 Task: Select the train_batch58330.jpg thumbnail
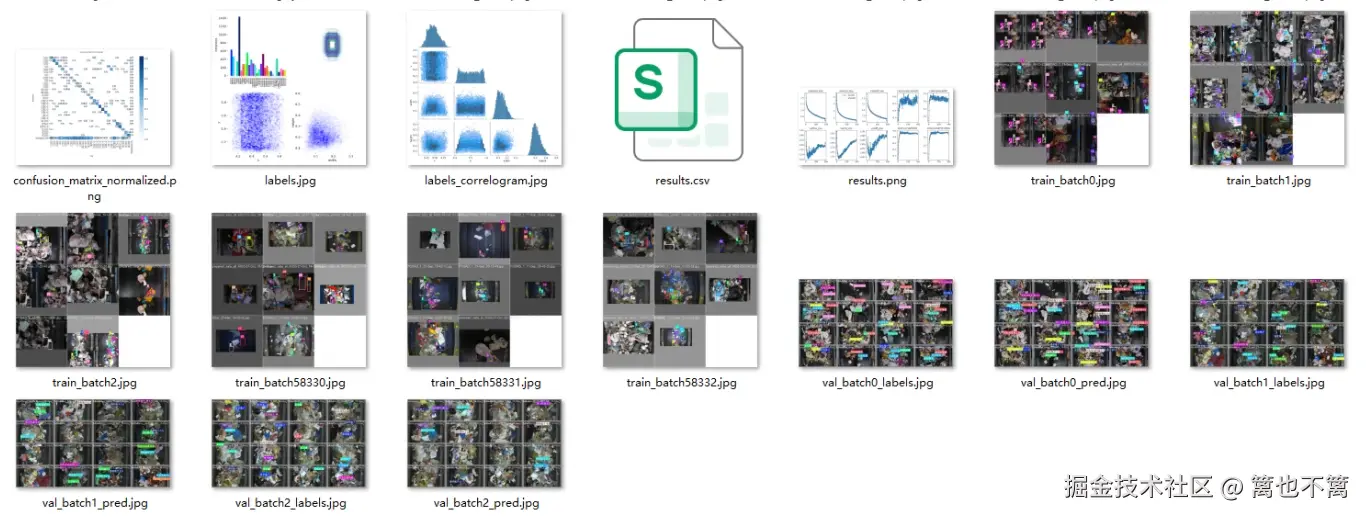coord(289,290)
